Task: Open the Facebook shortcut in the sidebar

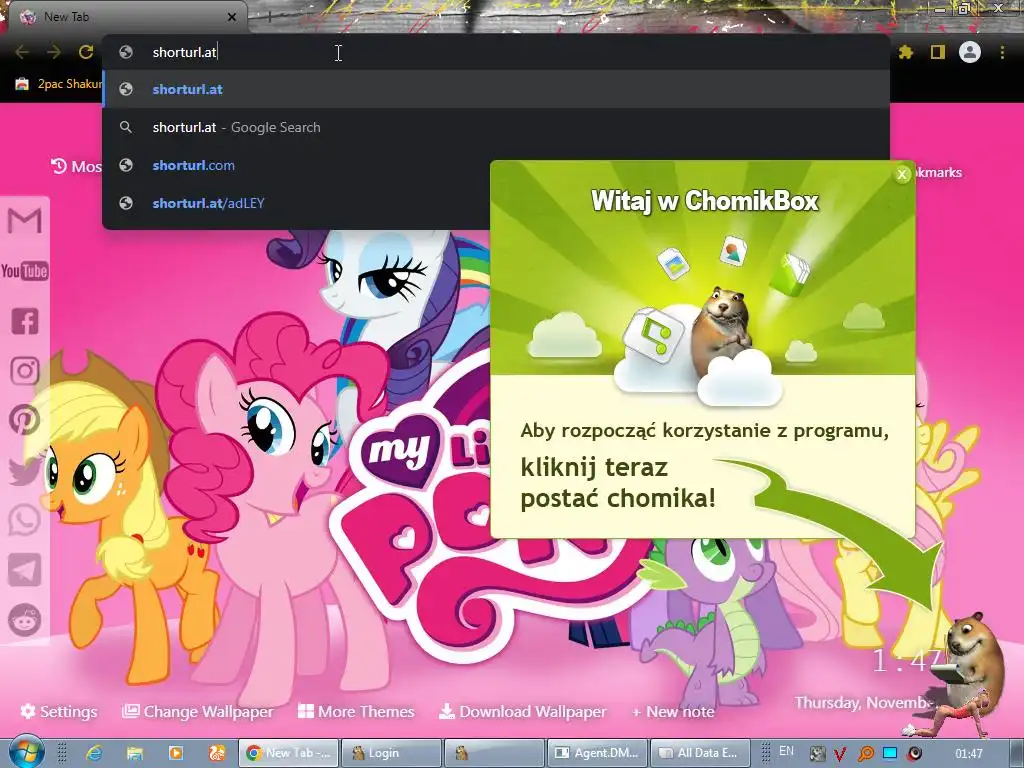Action: click(x=25, y=321)
